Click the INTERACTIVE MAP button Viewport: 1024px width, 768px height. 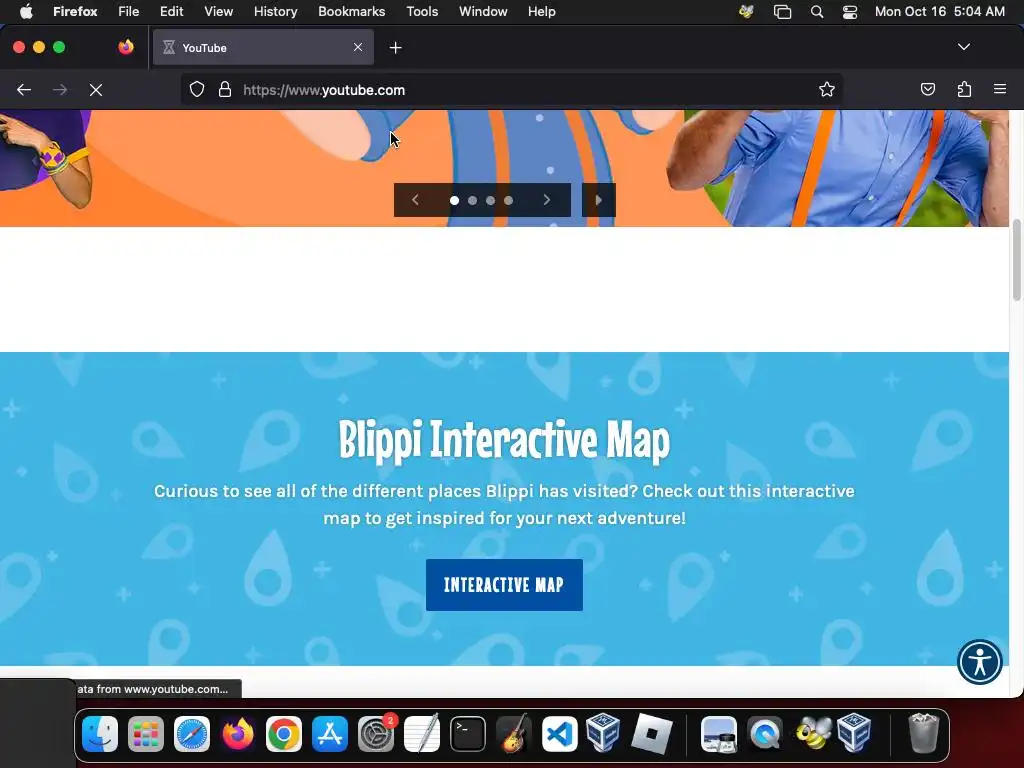(x=504, y=584)
